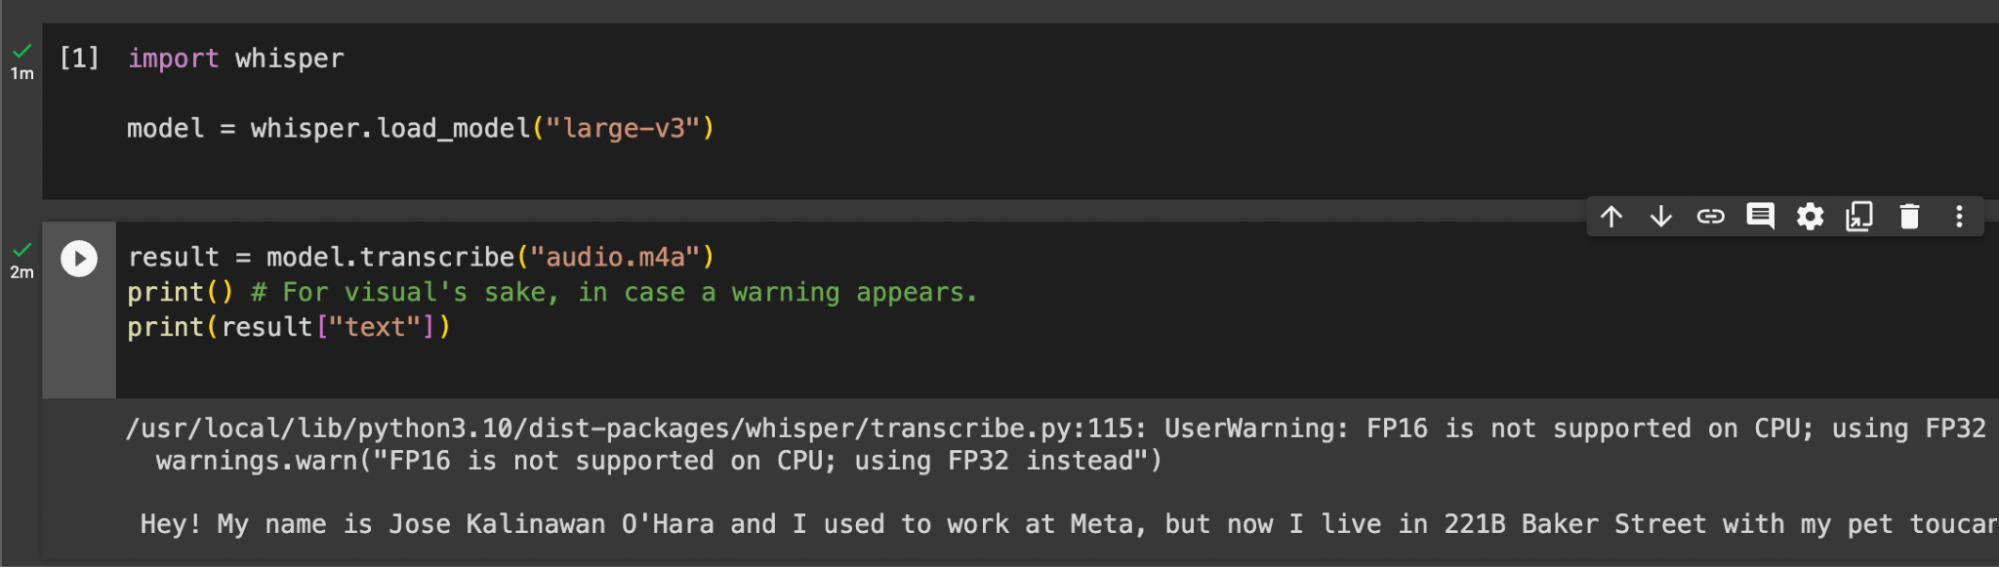Add a comment with the speech bubble icon
Image resolution: width=1999 pixels, height=568 pixels.
click(1760, 217)
